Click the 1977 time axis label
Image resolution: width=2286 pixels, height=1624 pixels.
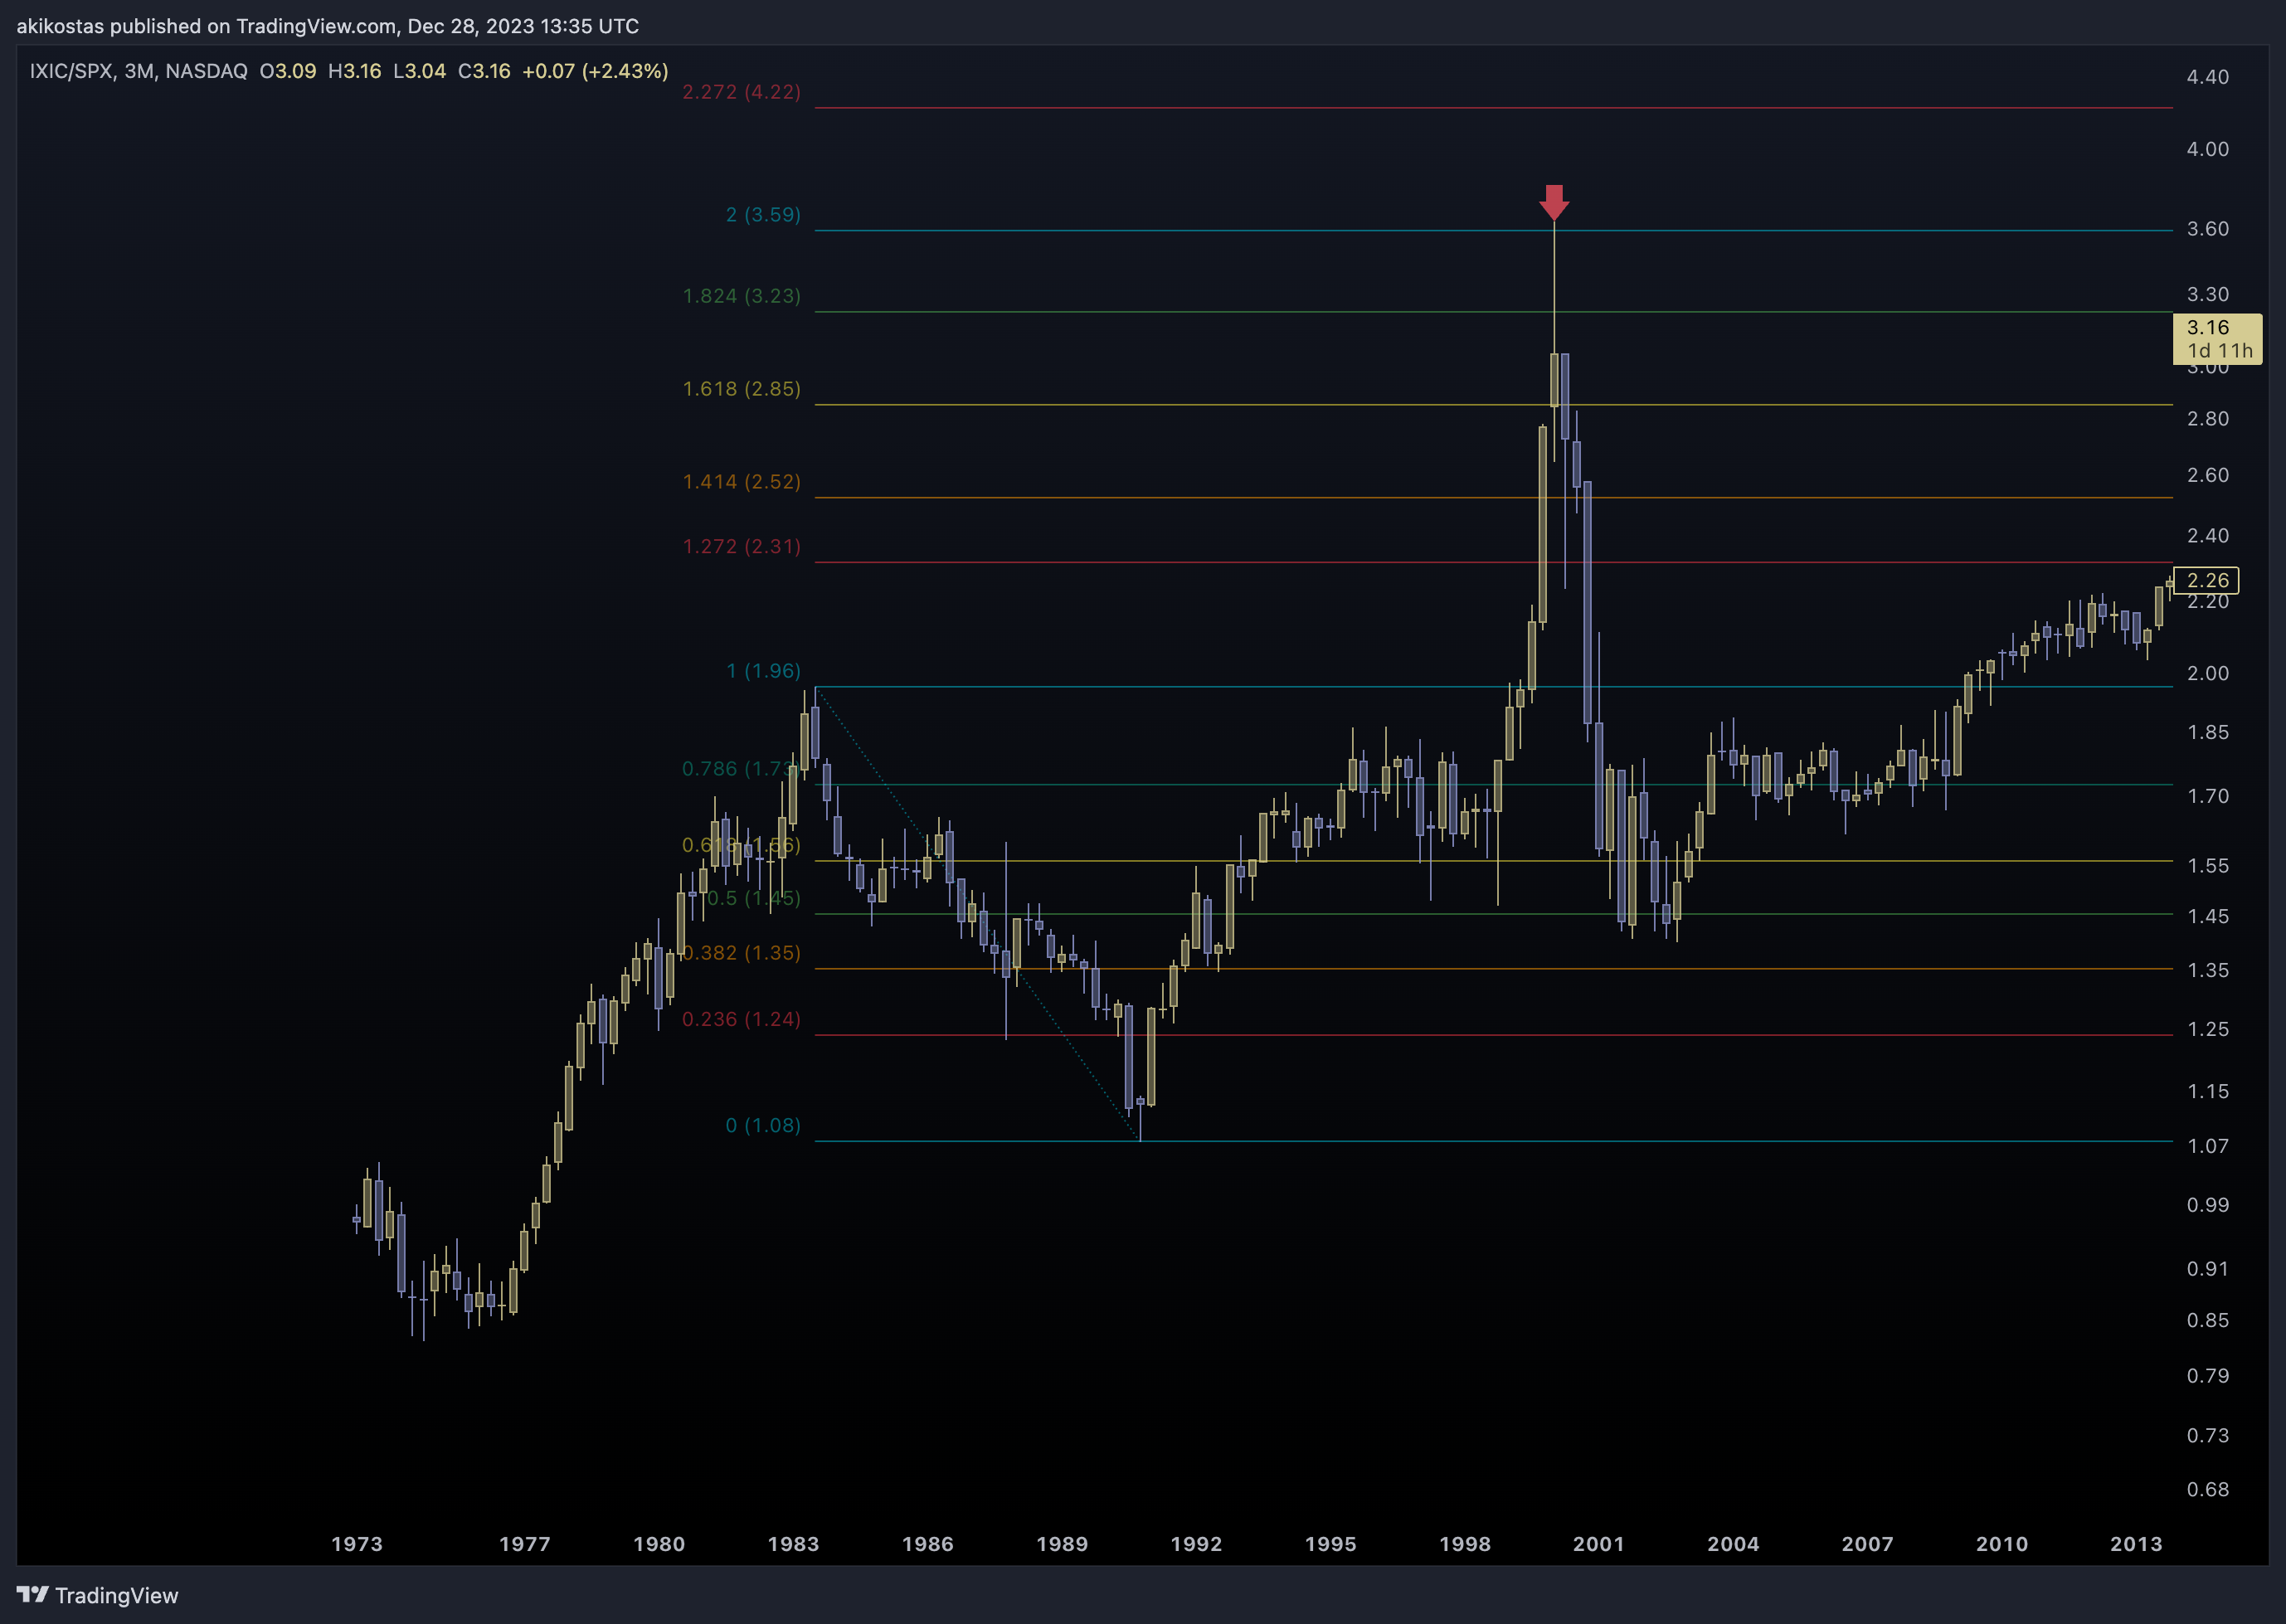click(525, 1544)
